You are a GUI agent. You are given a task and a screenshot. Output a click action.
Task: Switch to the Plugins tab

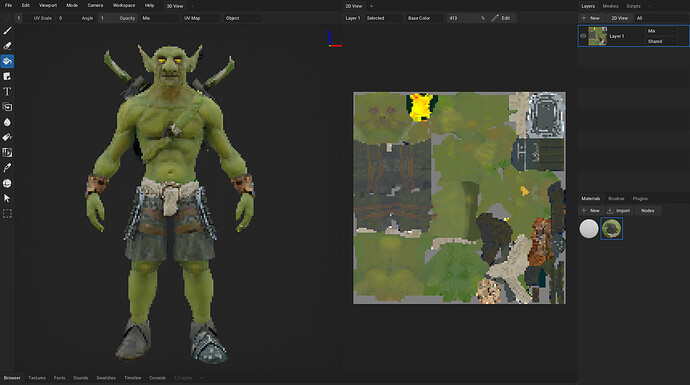tap(640, 198)
